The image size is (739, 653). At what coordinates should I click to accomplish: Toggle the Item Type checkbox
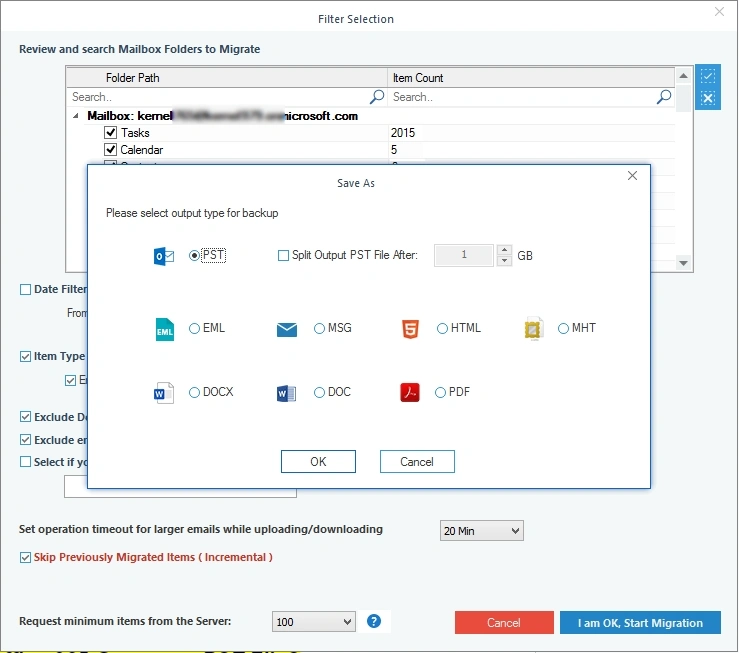[x=25, y=357]
